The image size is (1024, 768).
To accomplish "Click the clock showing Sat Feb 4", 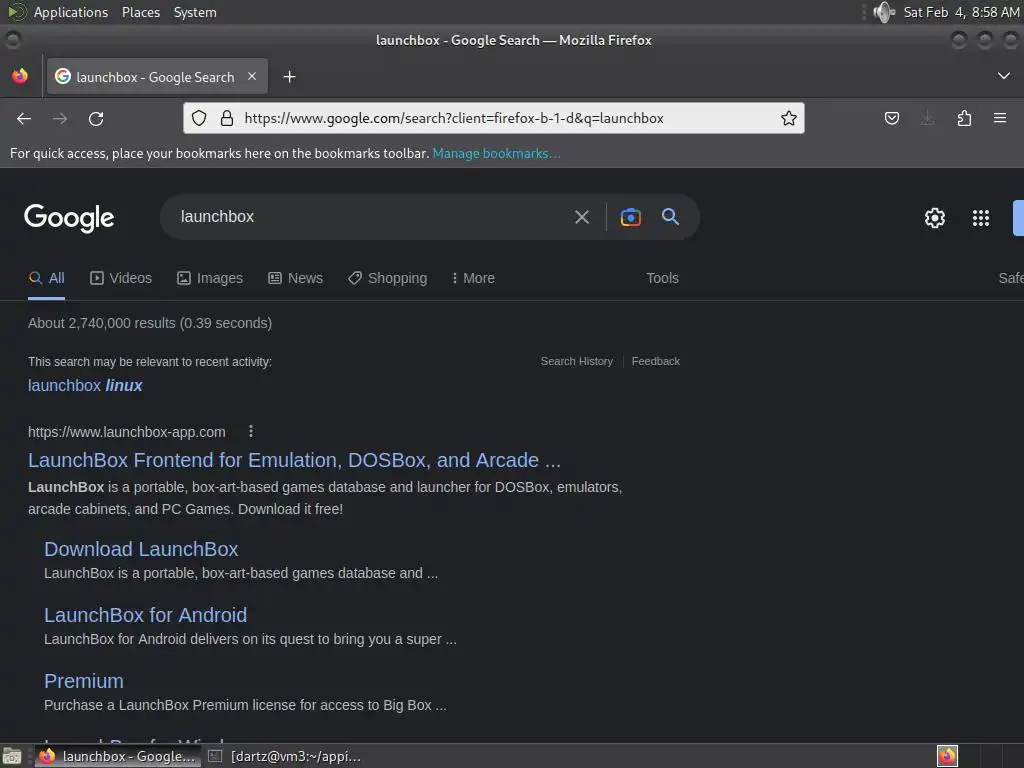I will pyautogui.click(x=961, y=12).
